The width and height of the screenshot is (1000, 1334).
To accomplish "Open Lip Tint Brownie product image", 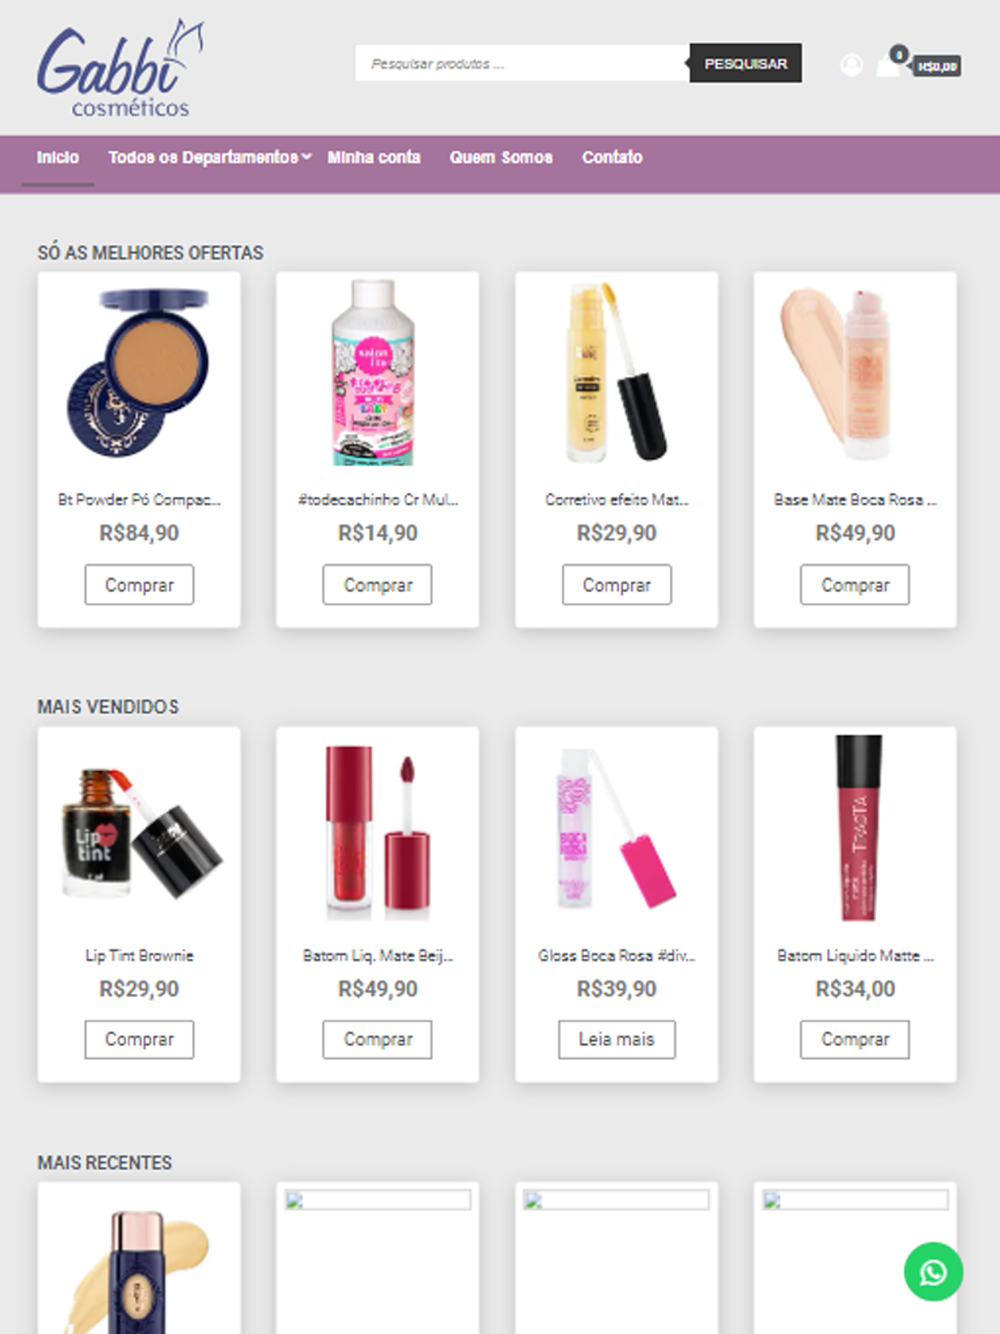I will tap(139, 828).
